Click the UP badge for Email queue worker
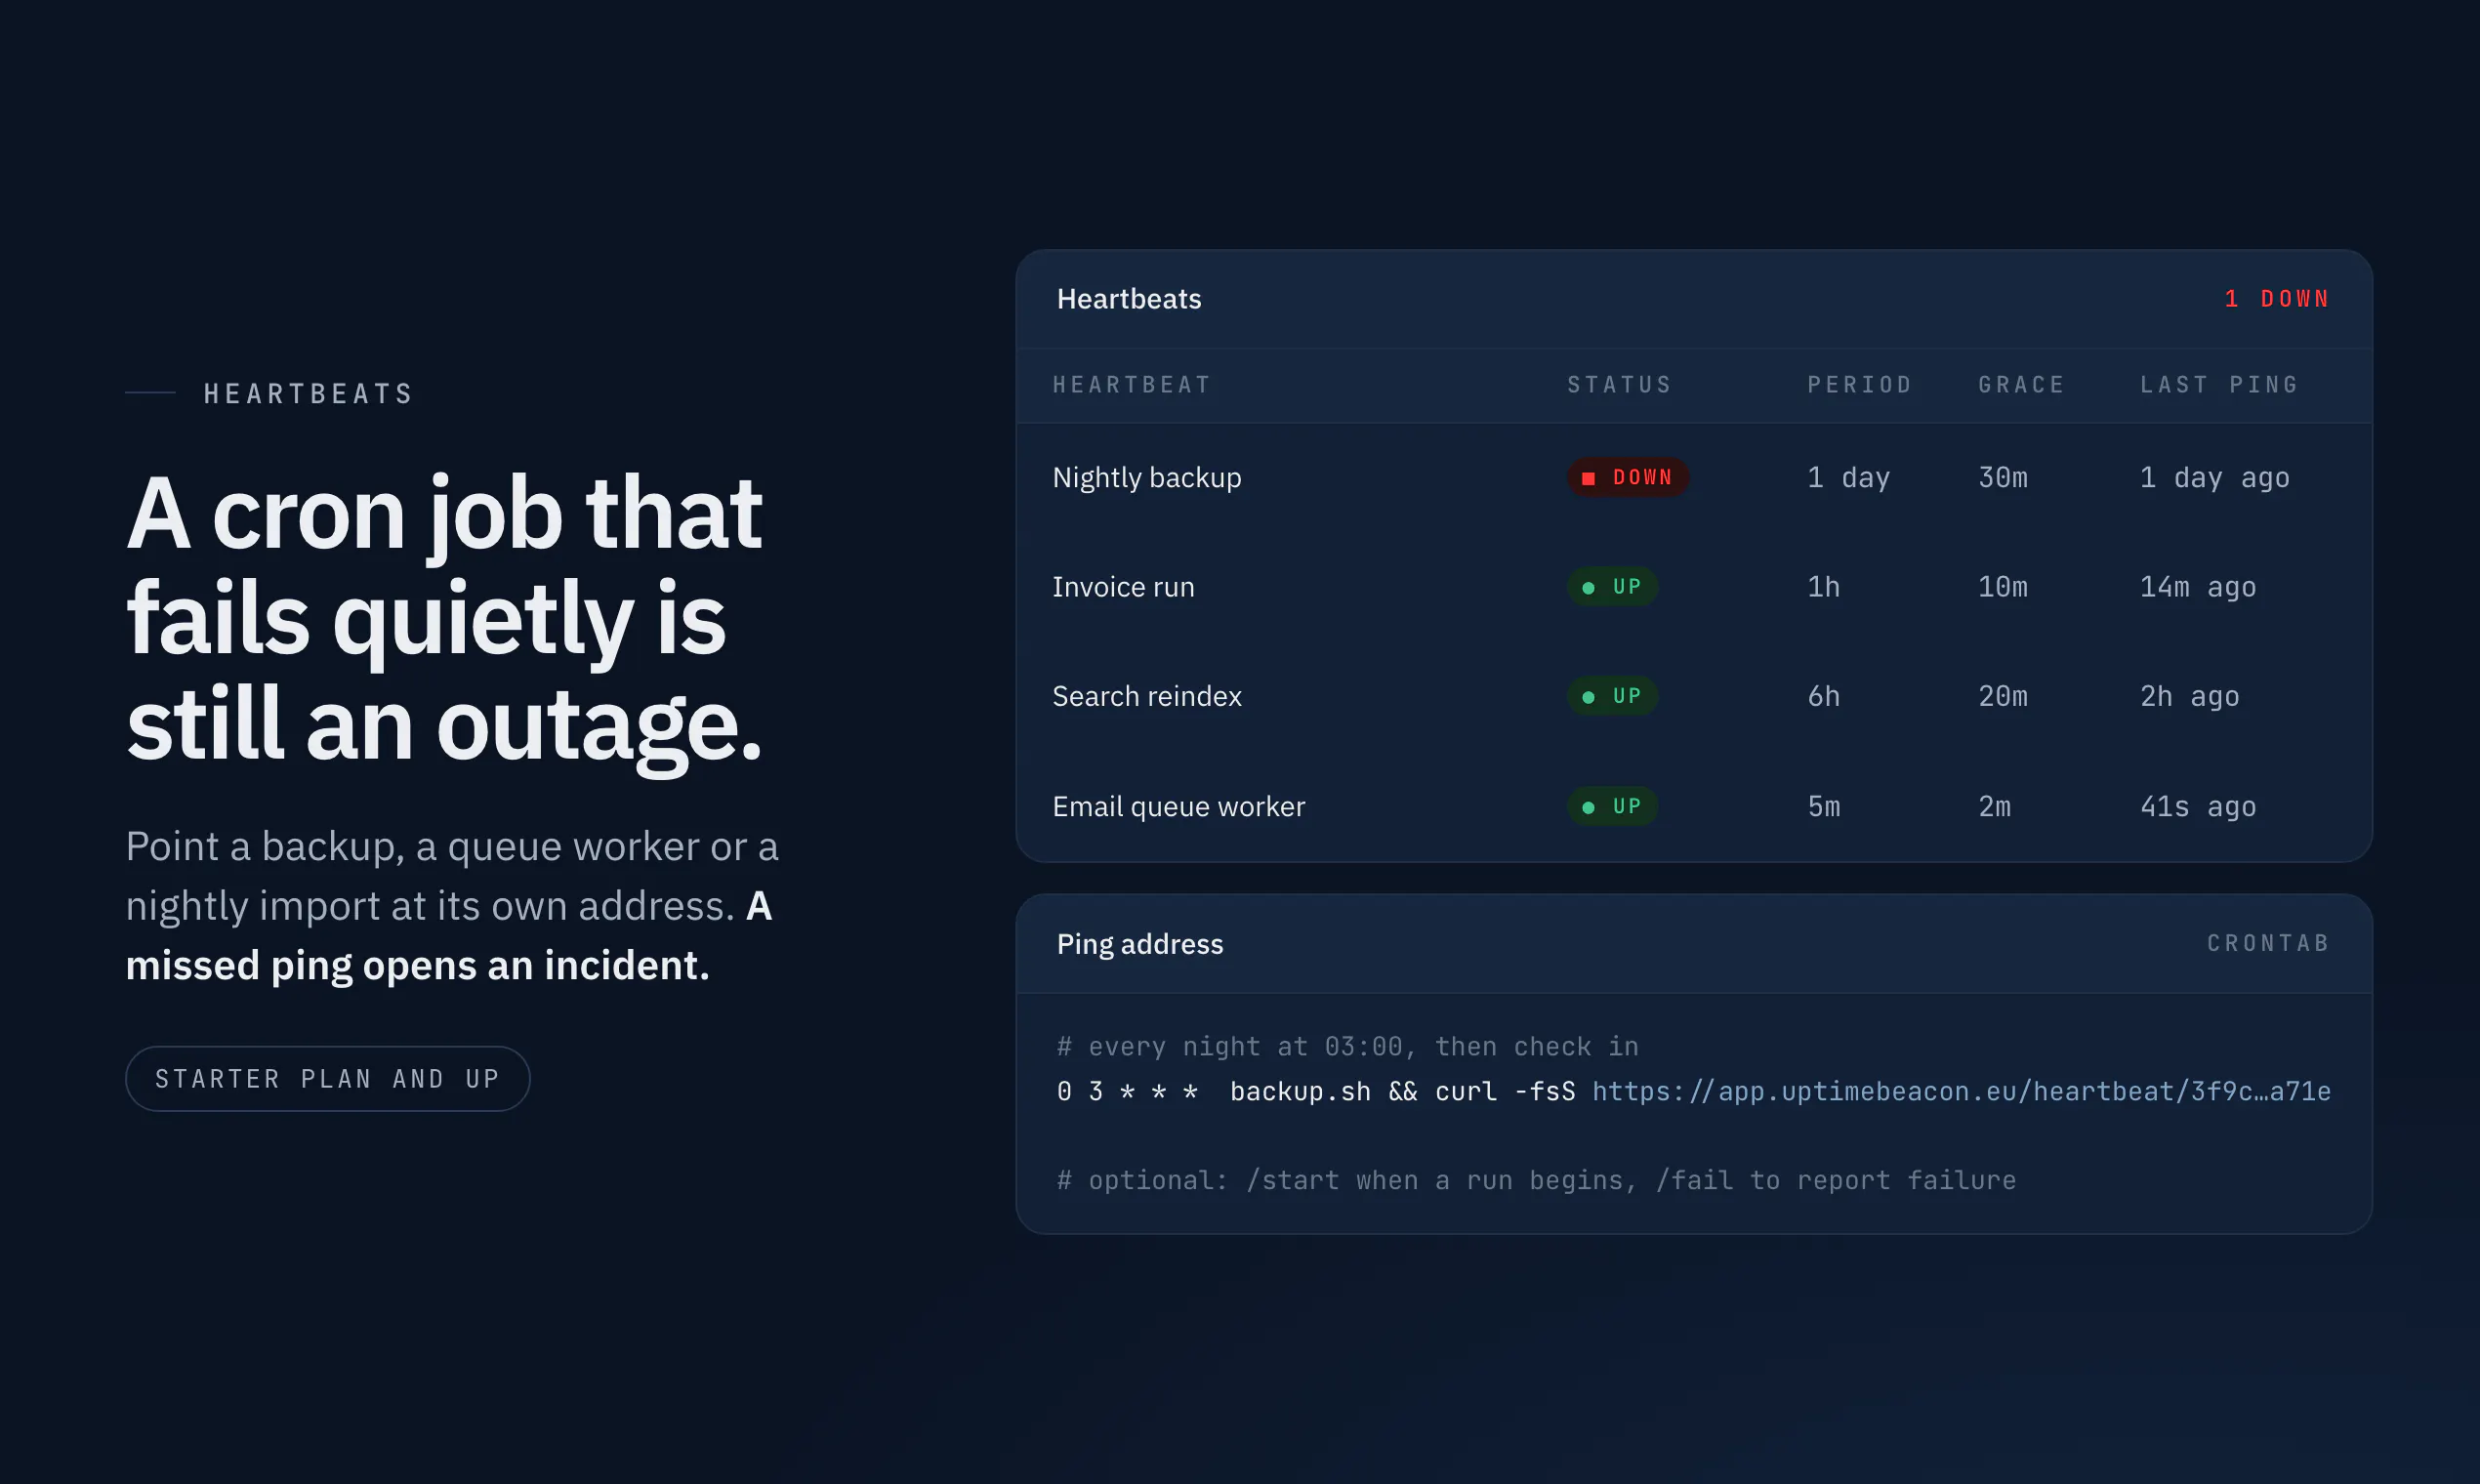This screenshot has width=2480, height=1484. 1612,806
